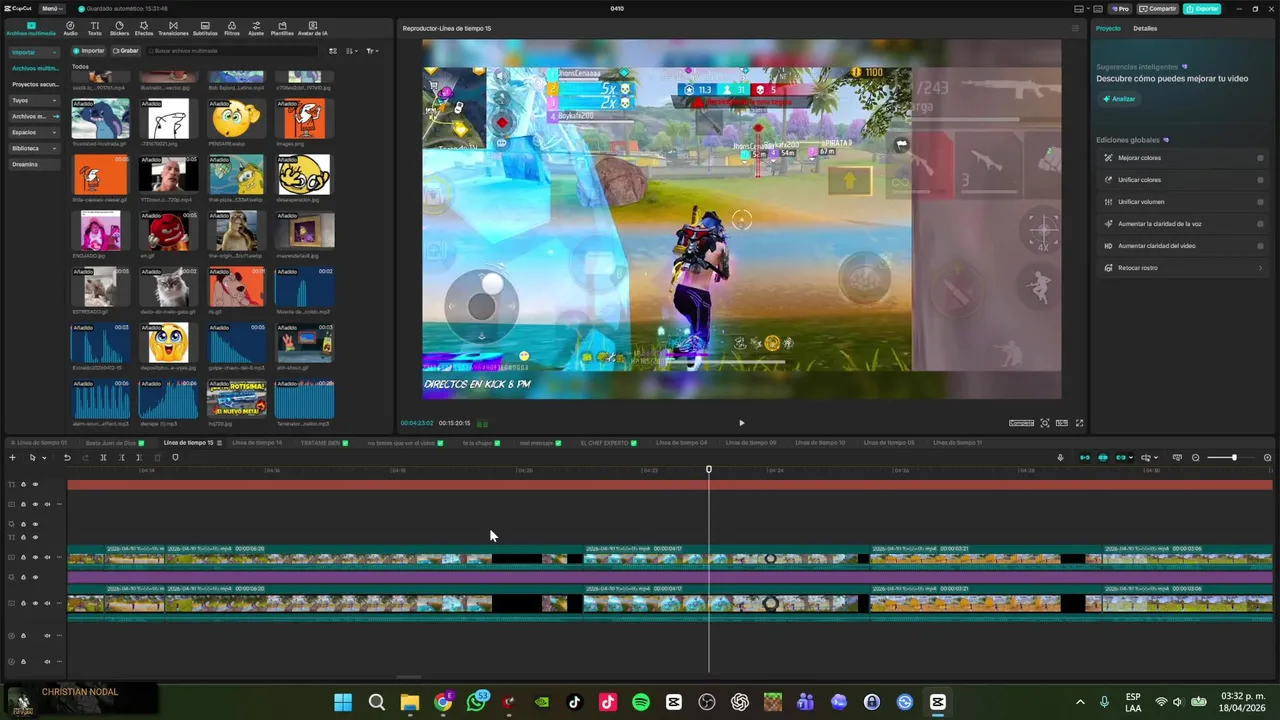Screen dimensions: 1280x720
Task: Click the zoom out timeline icon
Action: click(x=1195, y=458)
